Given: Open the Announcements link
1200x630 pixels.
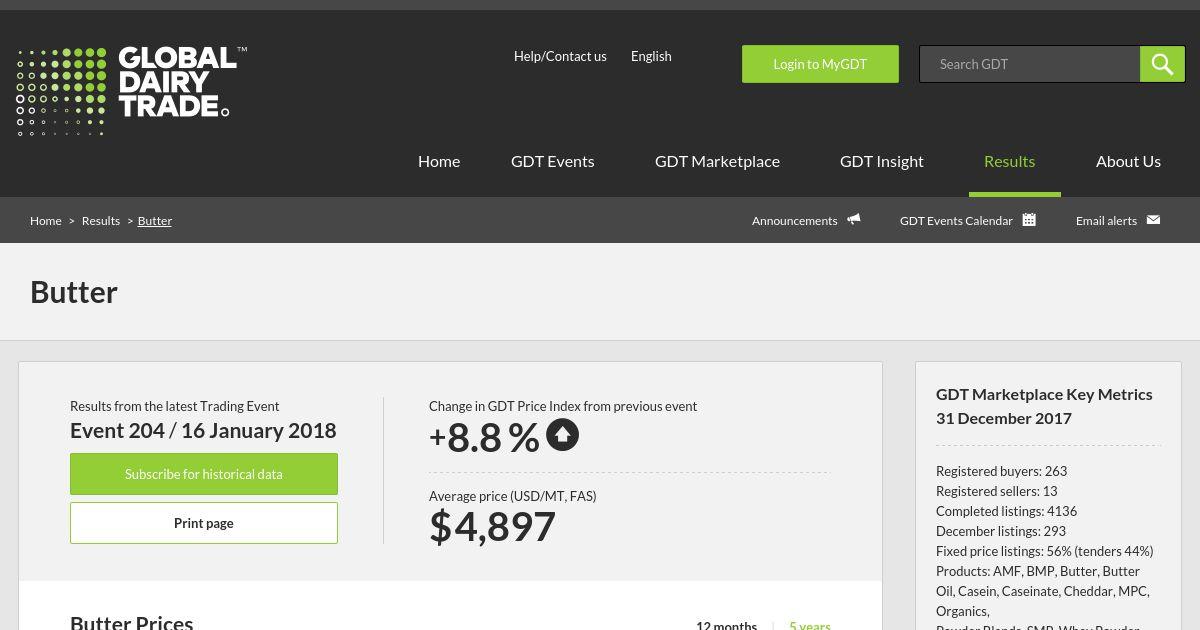Looking at the screenshot, I should coord(795,220).
